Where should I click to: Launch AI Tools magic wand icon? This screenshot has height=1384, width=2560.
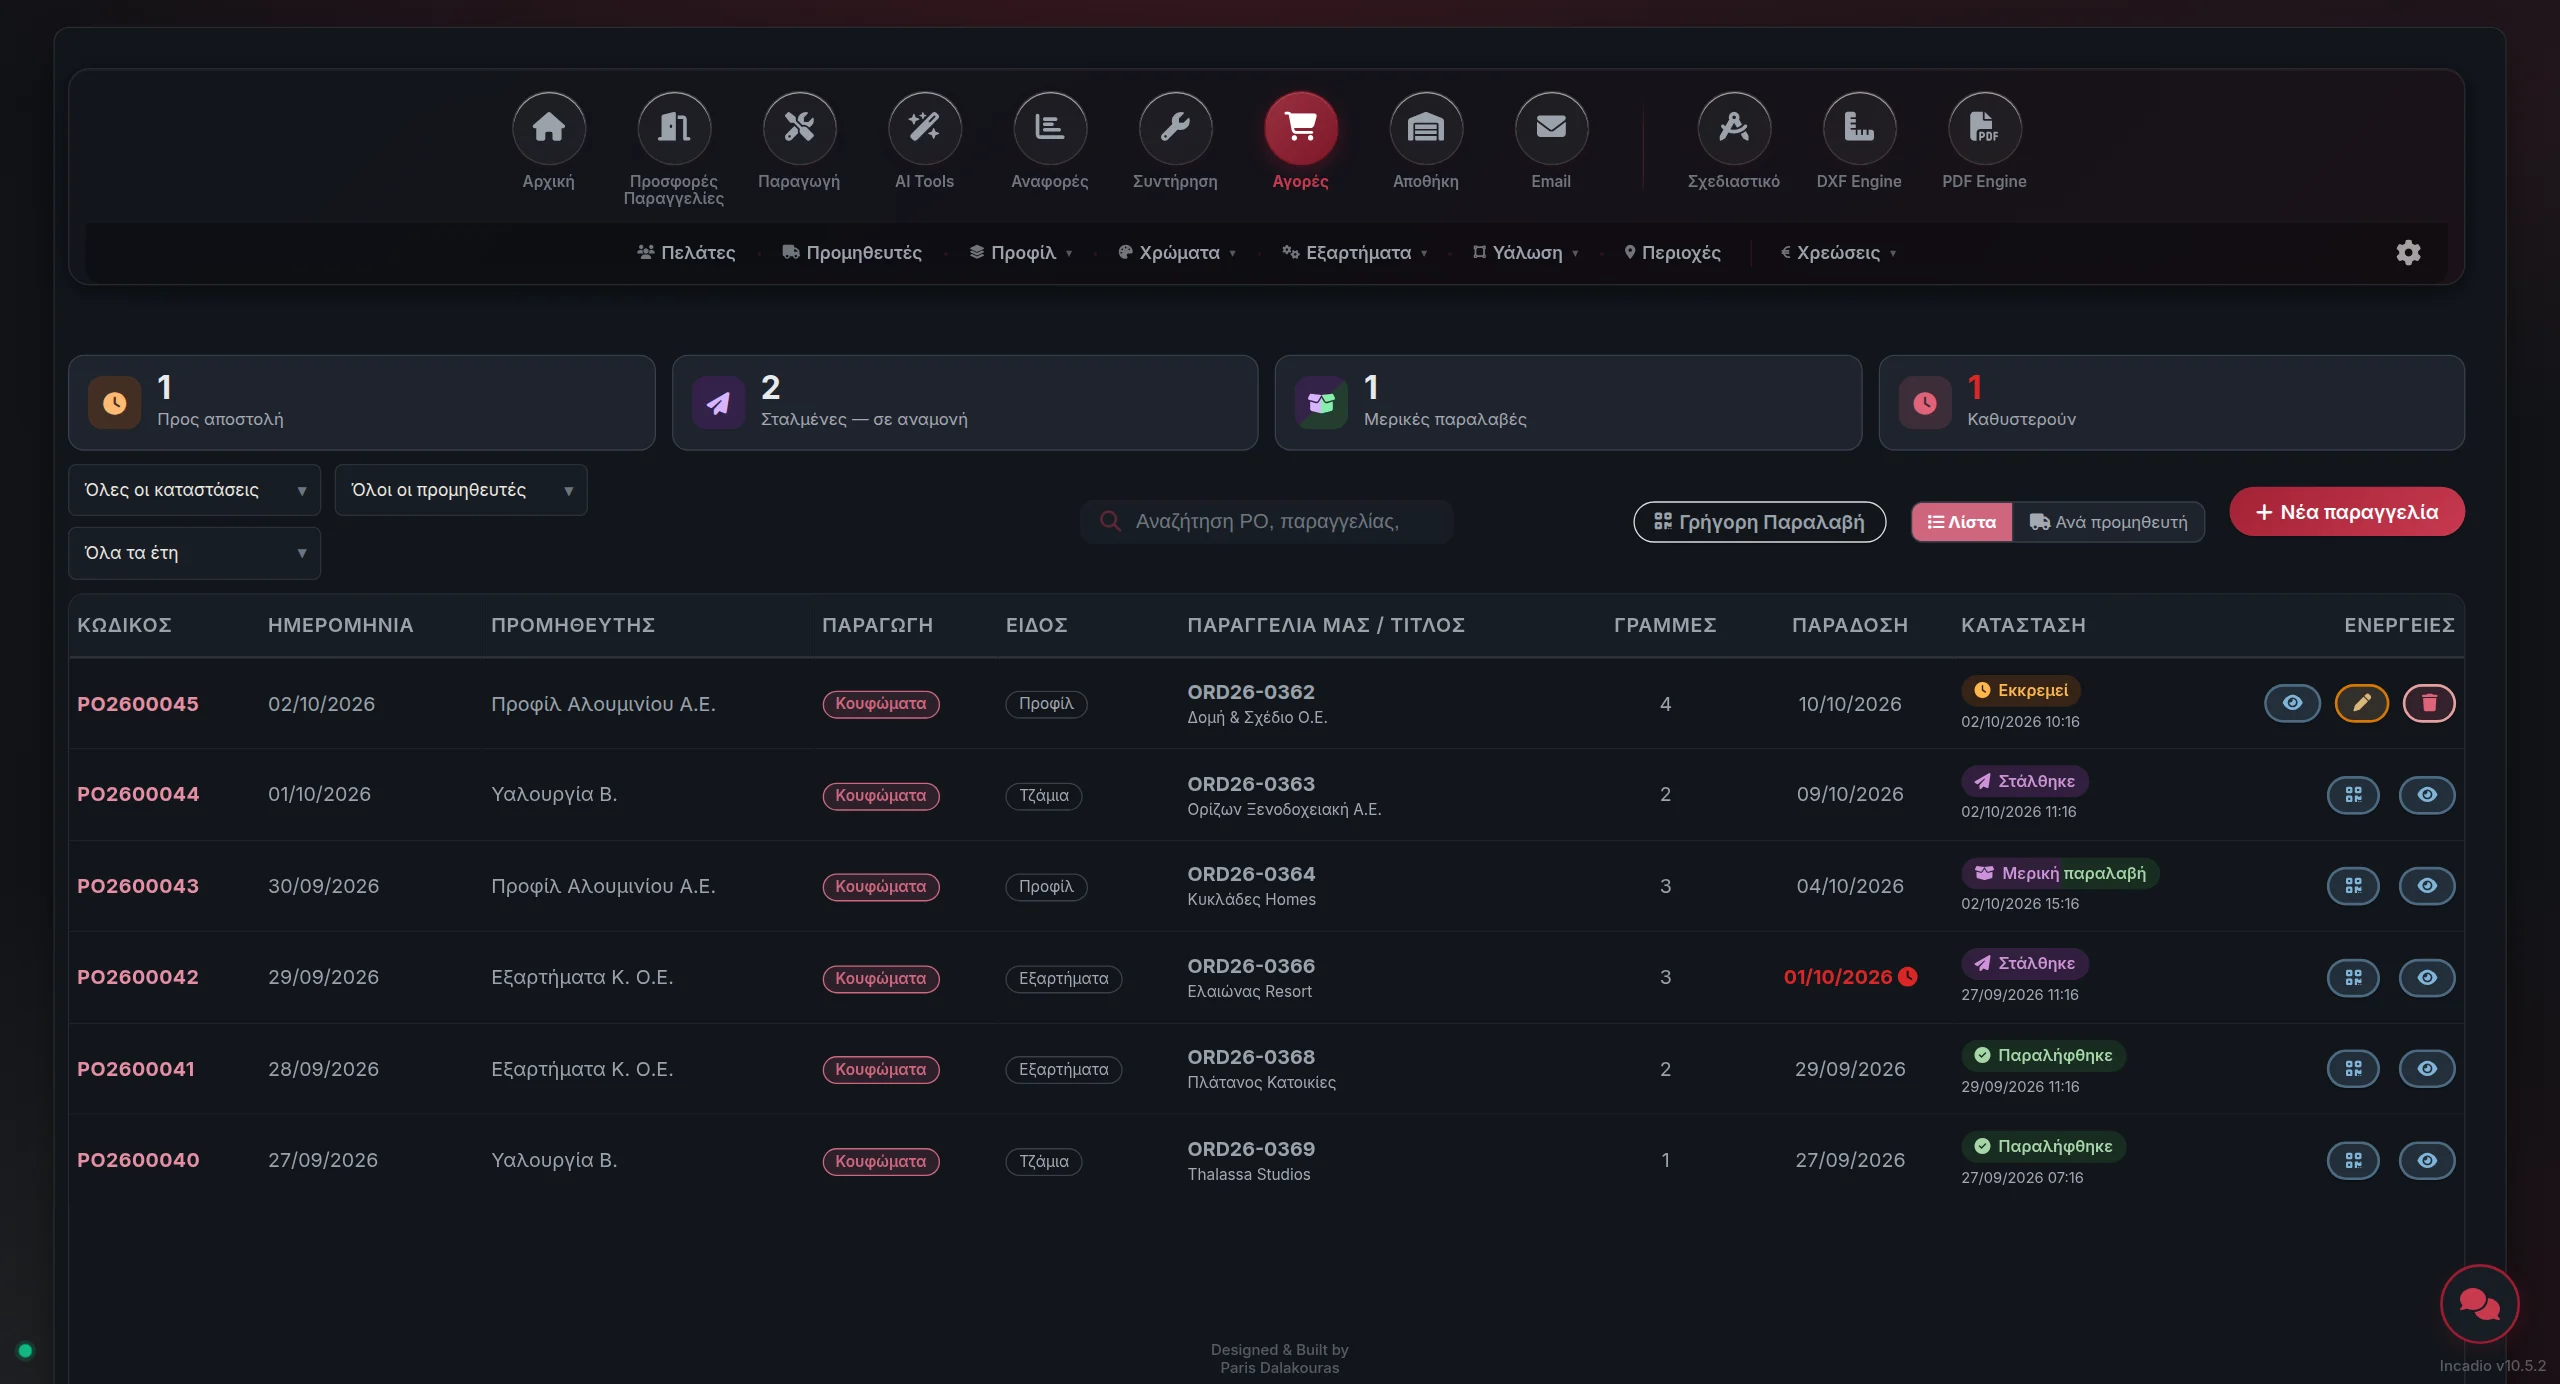click(924, 128)
